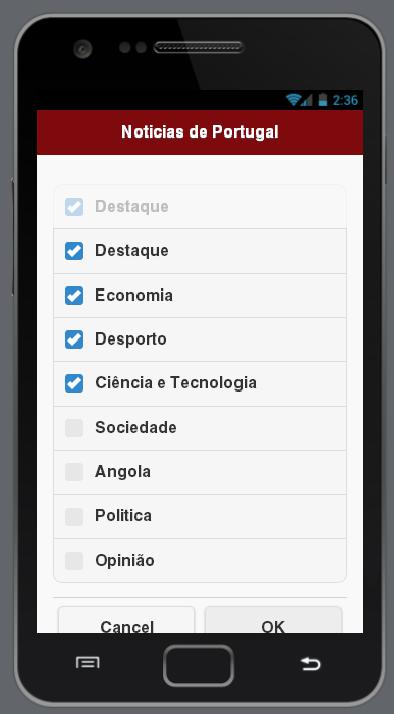The width and height of the screenshot is (394, 714).
Task: Click the Cancel button
Action: (x=127, y=620)
